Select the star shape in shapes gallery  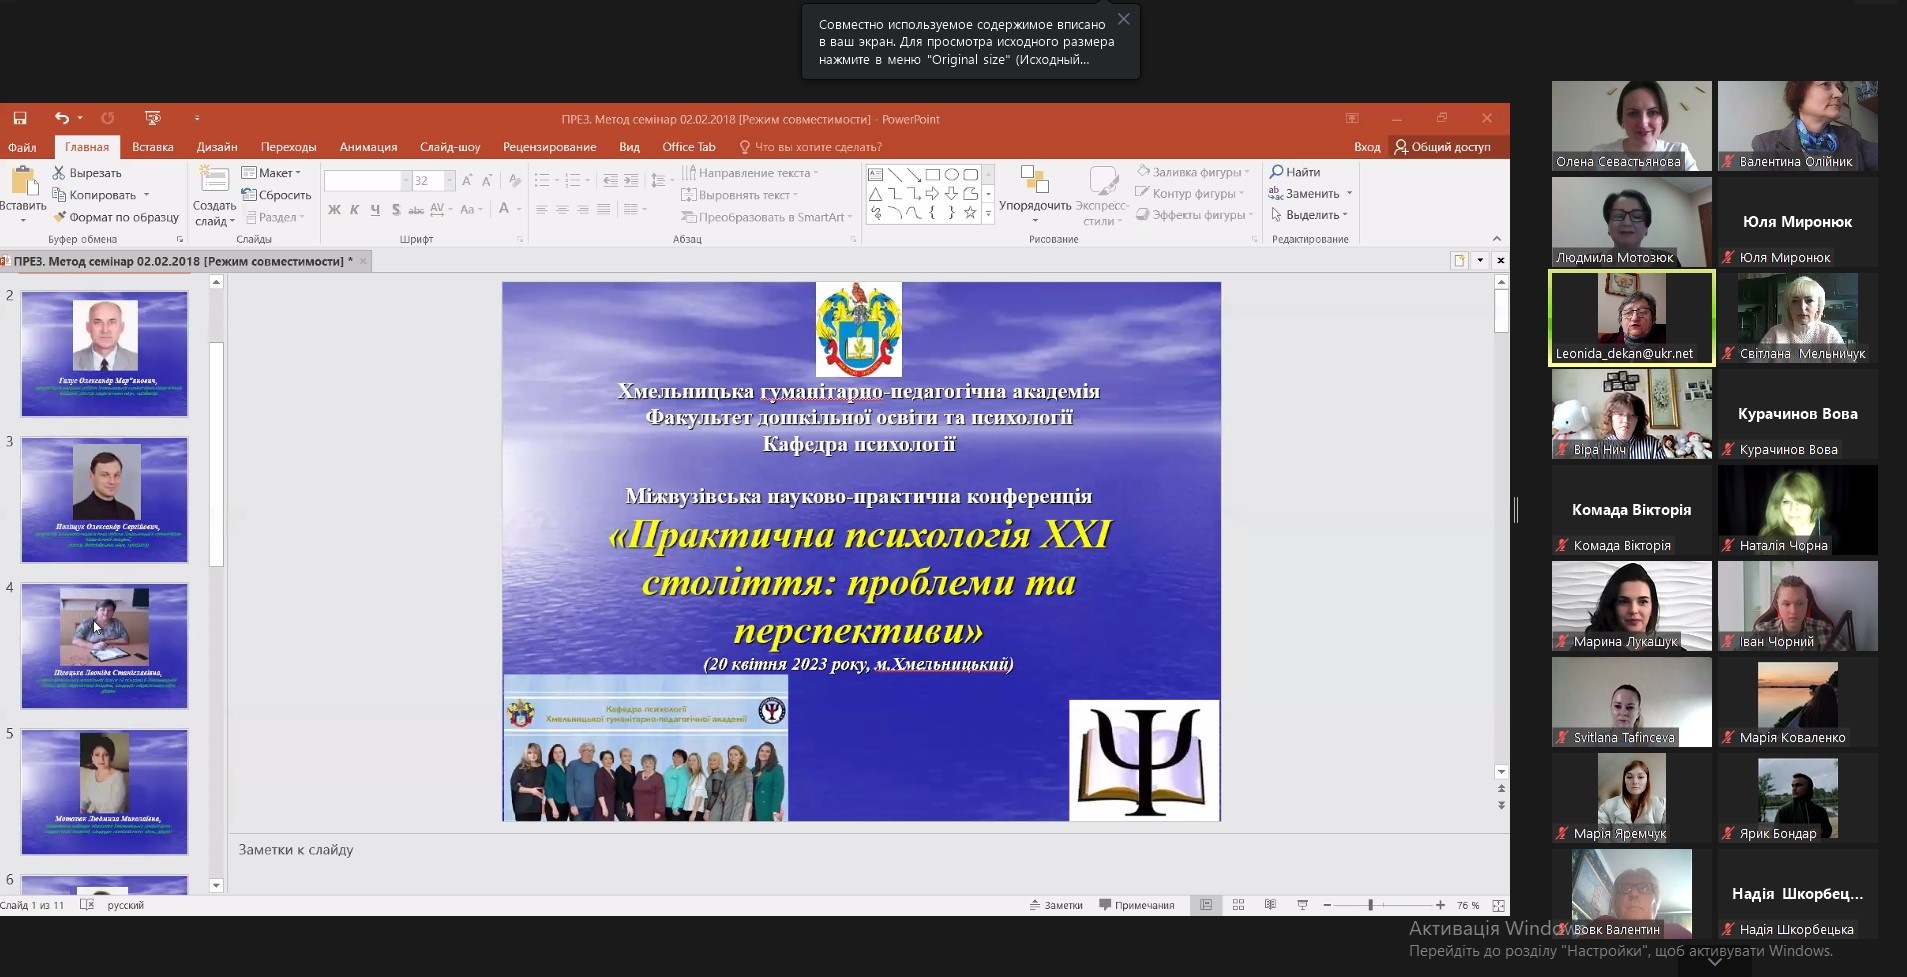click(x=969, y=213)
